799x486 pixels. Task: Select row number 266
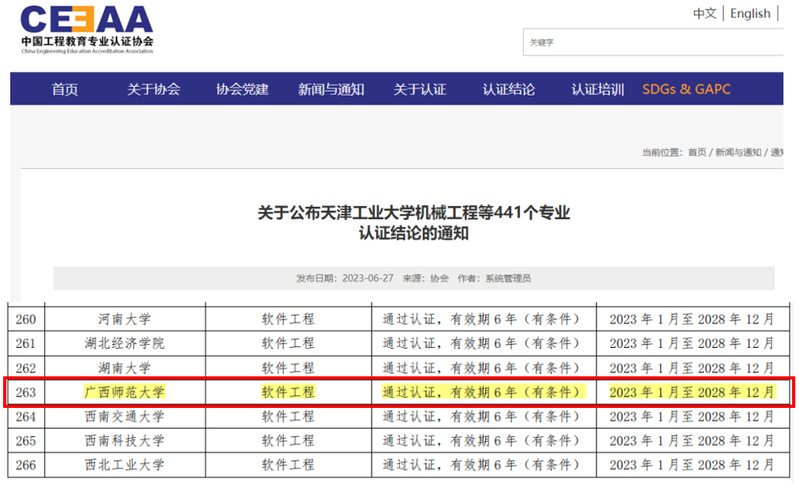25,465
